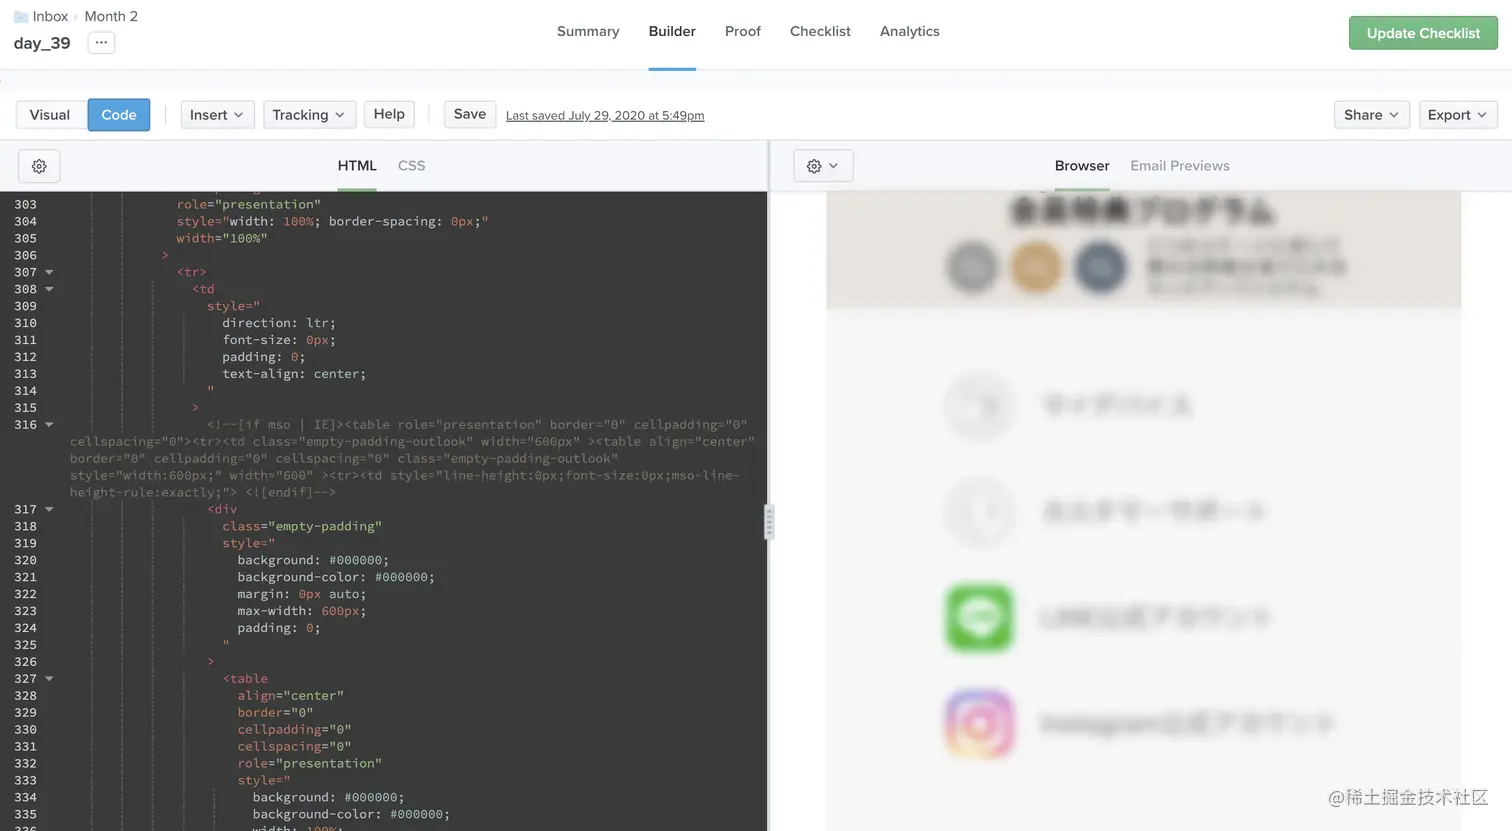This screenshot has width=1512, height=831.
Task: Click the Save button
Action: [x=469, y=114]
